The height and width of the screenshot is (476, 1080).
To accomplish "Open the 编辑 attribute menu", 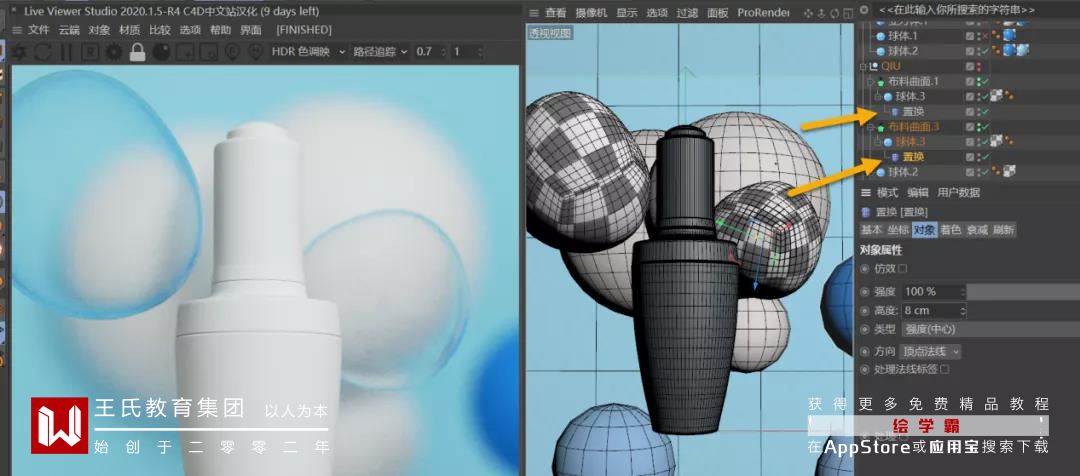I will click(918, 192).
